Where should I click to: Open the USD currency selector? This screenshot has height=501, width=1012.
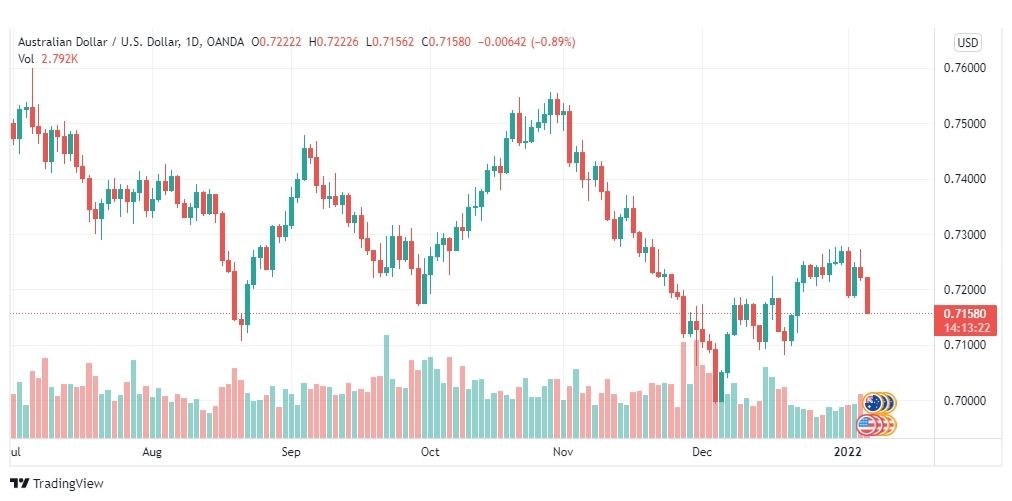967,43
